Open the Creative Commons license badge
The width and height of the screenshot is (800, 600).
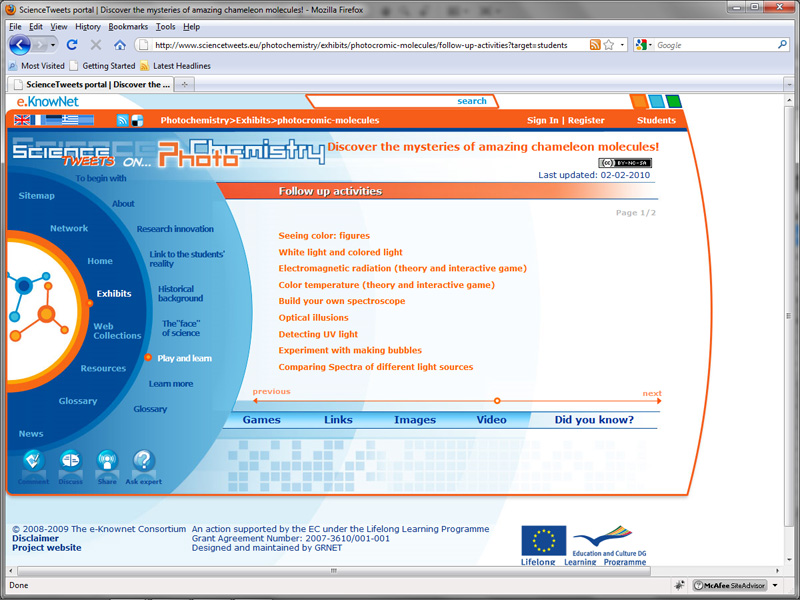tap(625, 163)
